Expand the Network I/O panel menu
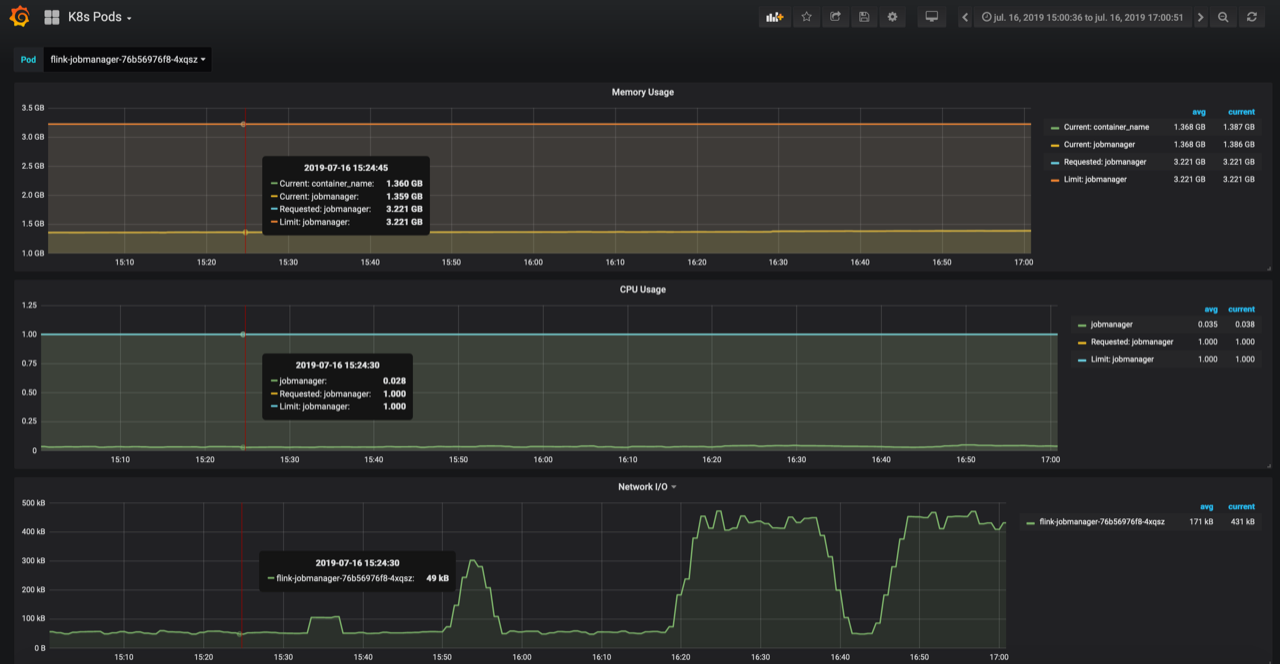This screenshot has height=664, width=1280. 646,487
